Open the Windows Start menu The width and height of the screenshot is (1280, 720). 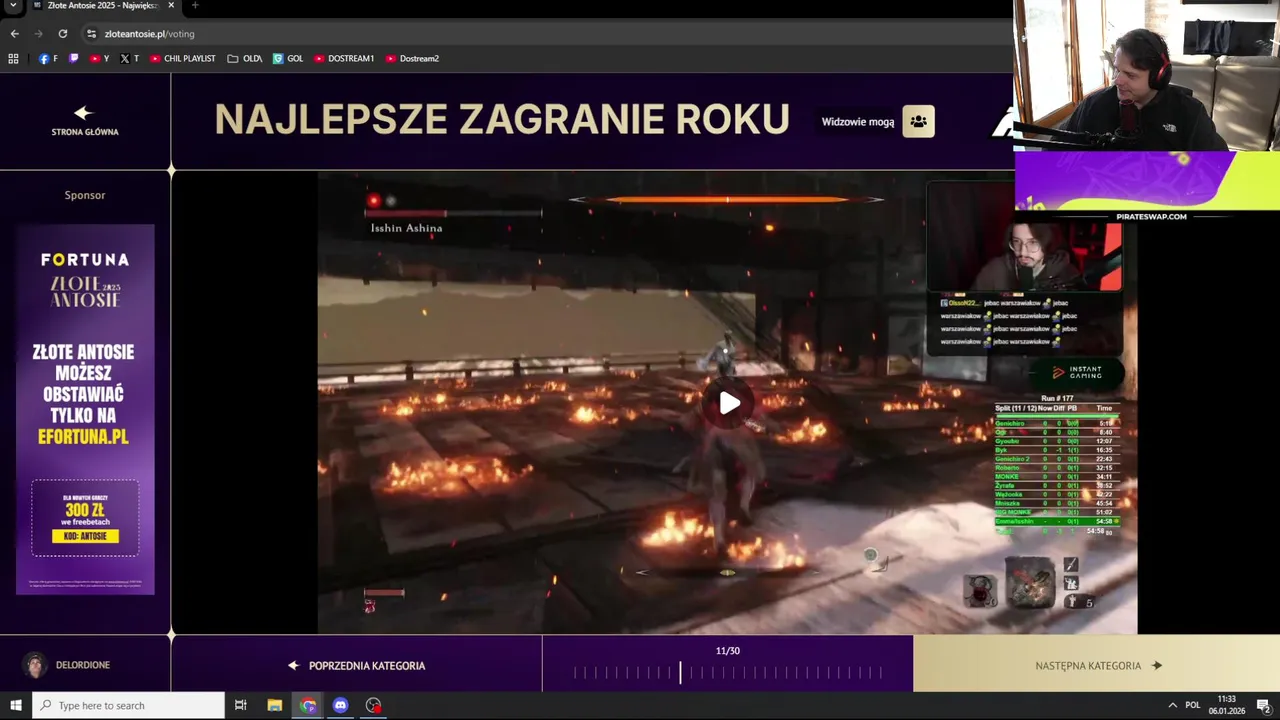(x=15, y=705)
